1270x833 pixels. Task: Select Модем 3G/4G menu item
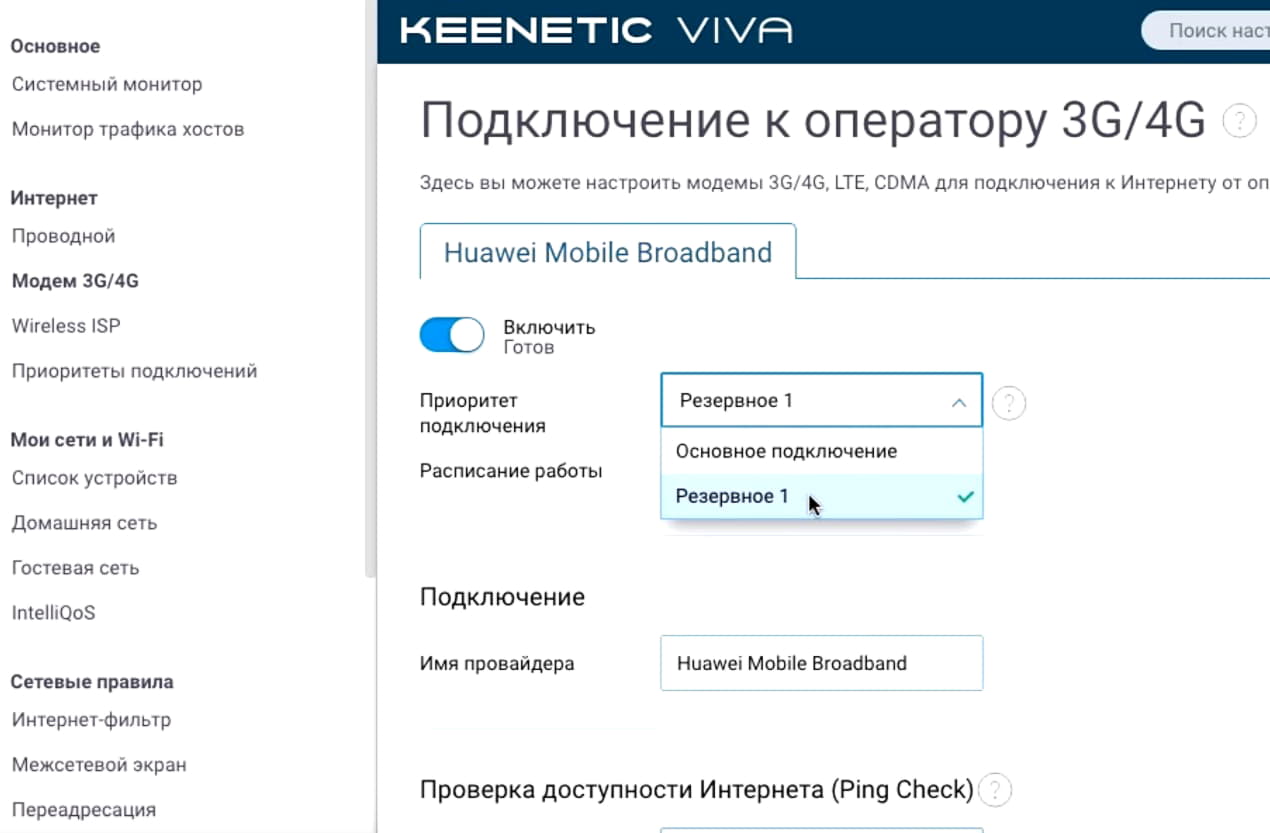pyautogui.click(x=75, y=281)
